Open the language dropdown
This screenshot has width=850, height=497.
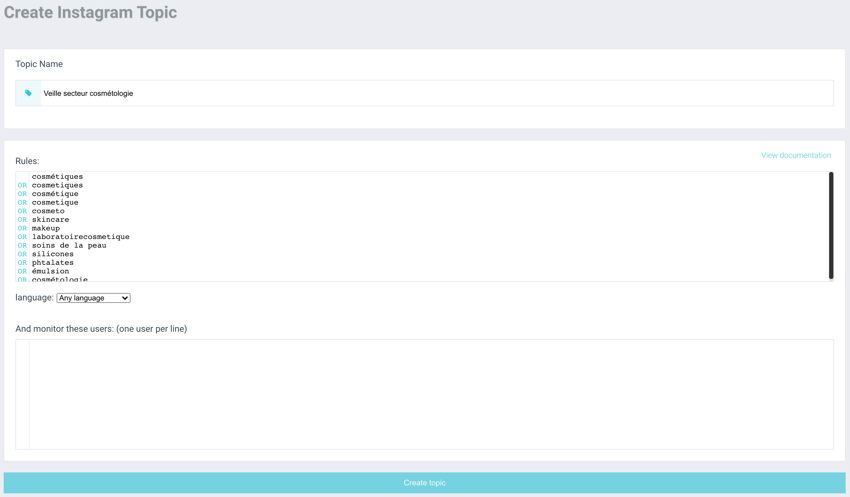pos(93,298)
